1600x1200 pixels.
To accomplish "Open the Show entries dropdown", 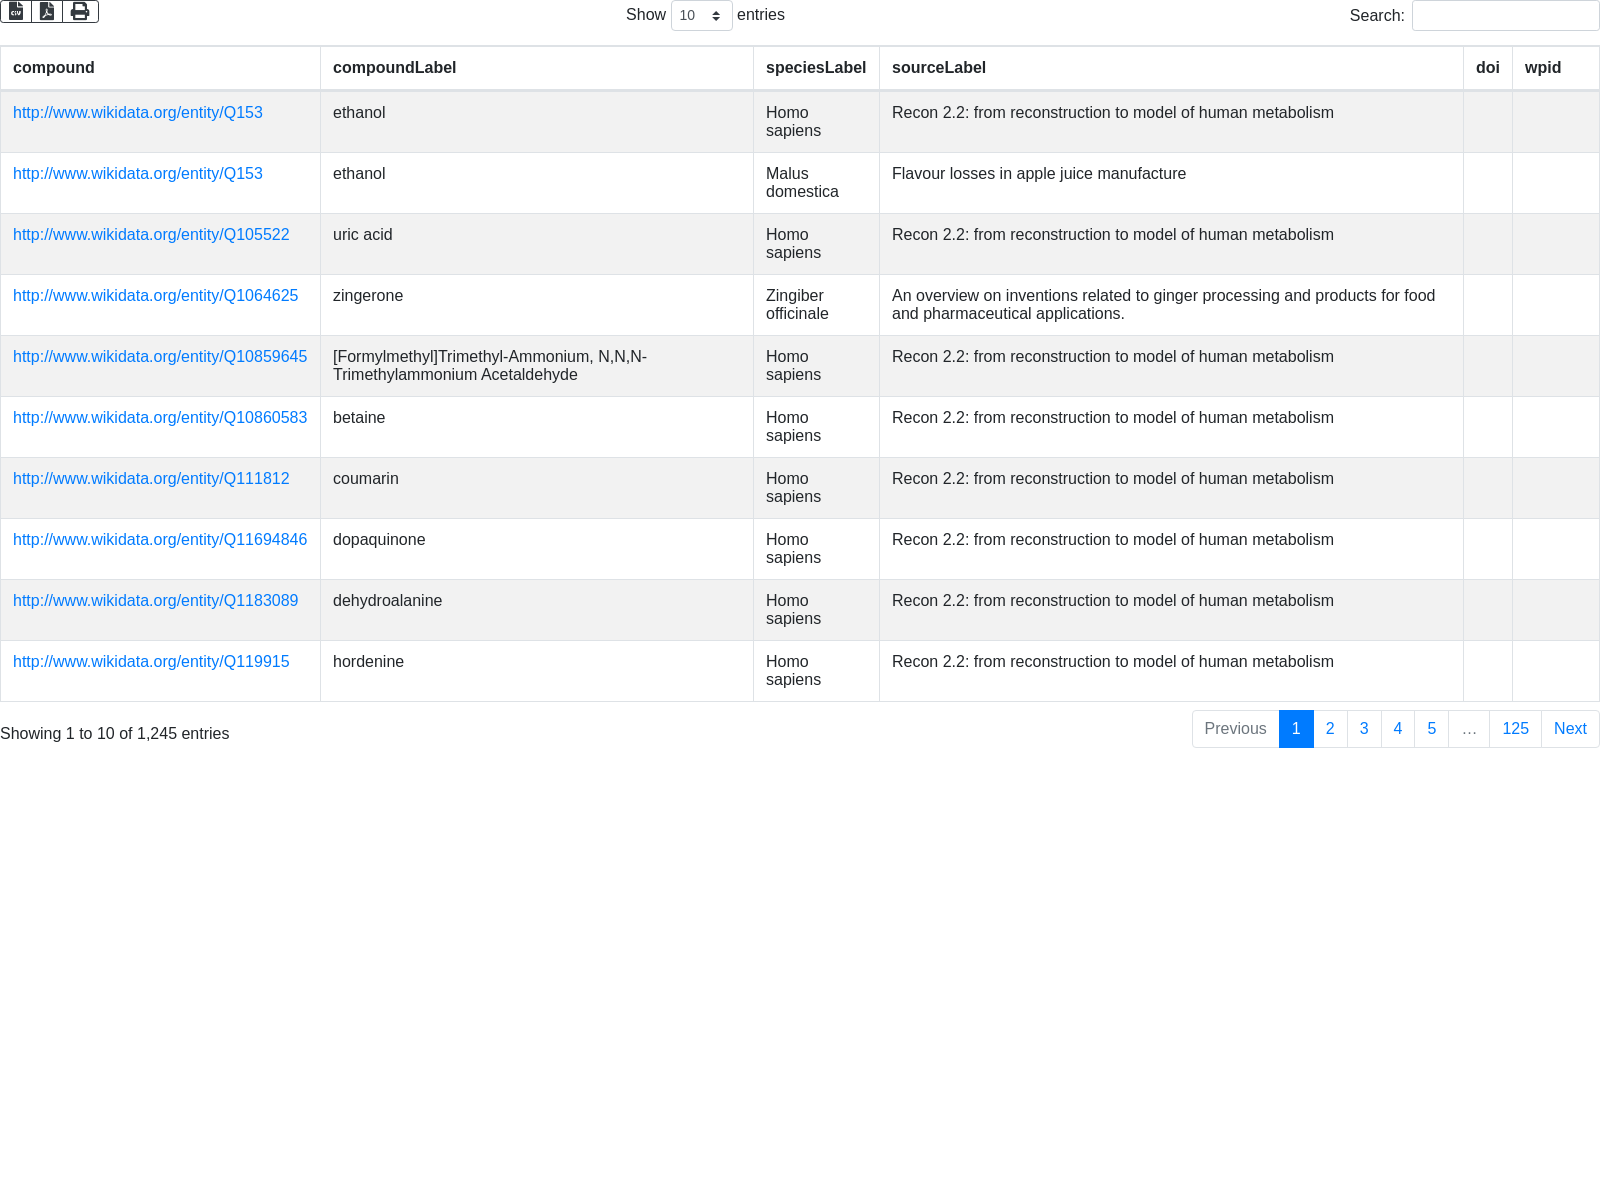I will click(x=701, y=16).
